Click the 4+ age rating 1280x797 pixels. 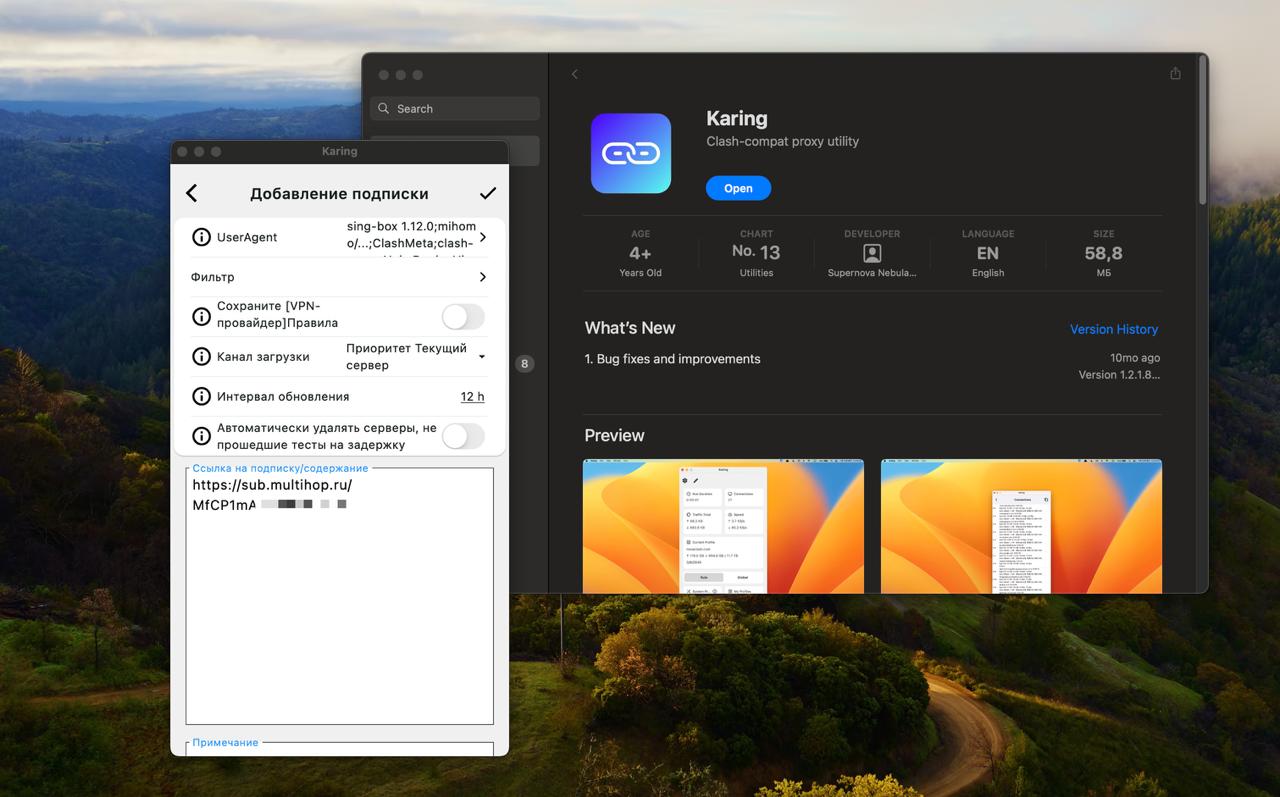(x=640, y=253)
